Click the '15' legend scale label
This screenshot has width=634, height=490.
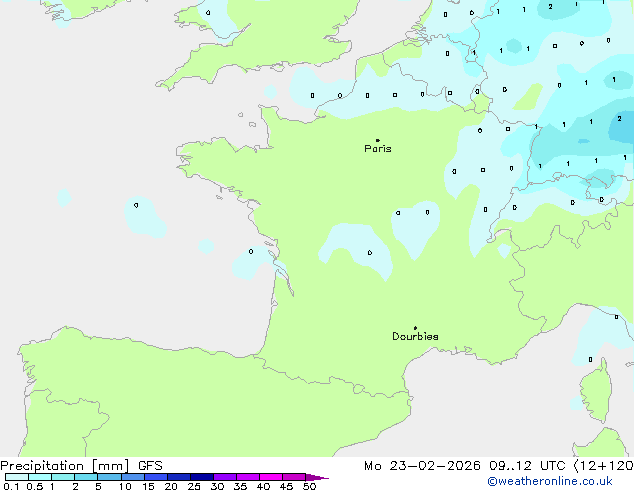(x=148, y=486)
